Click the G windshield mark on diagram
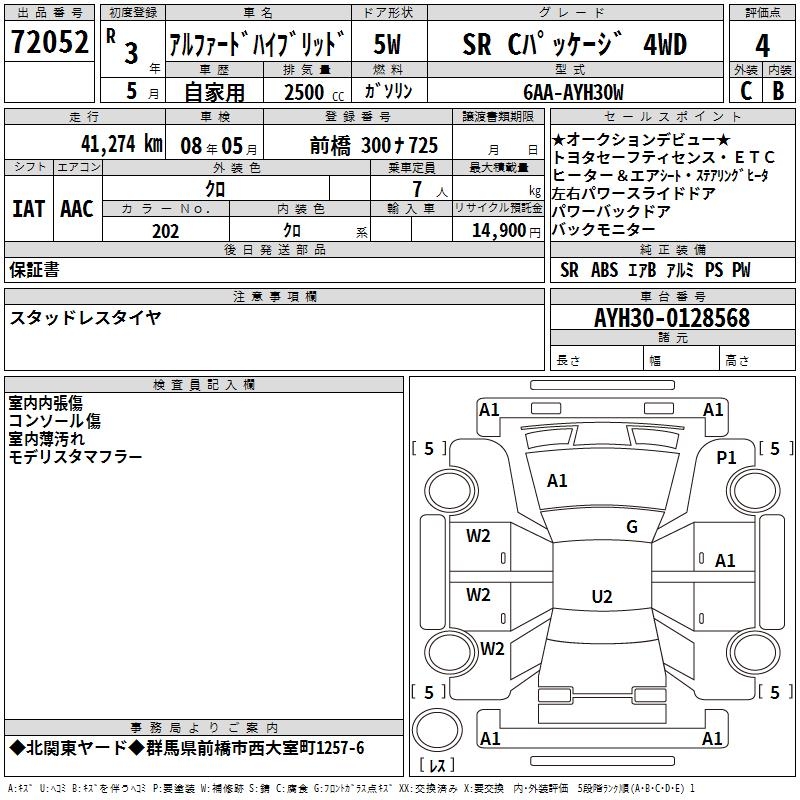Viewport: 800px width, 800px height. point(632,527)
